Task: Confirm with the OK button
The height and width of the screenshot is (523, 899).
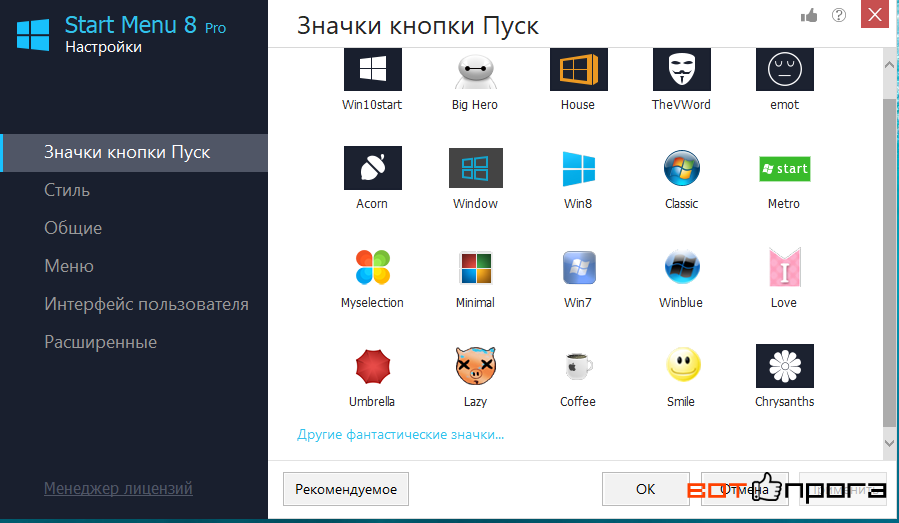Action: (646, 489)
